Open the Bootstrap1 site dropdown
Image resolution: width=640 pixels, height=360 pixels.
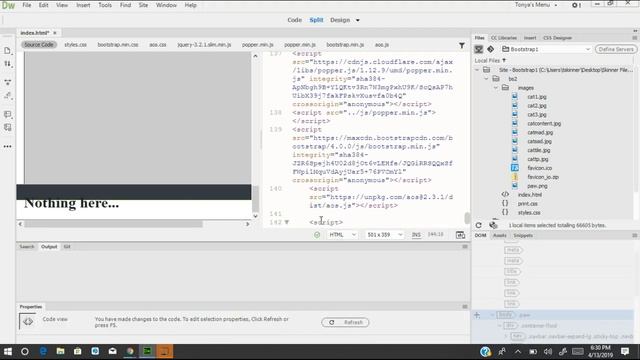546,49
